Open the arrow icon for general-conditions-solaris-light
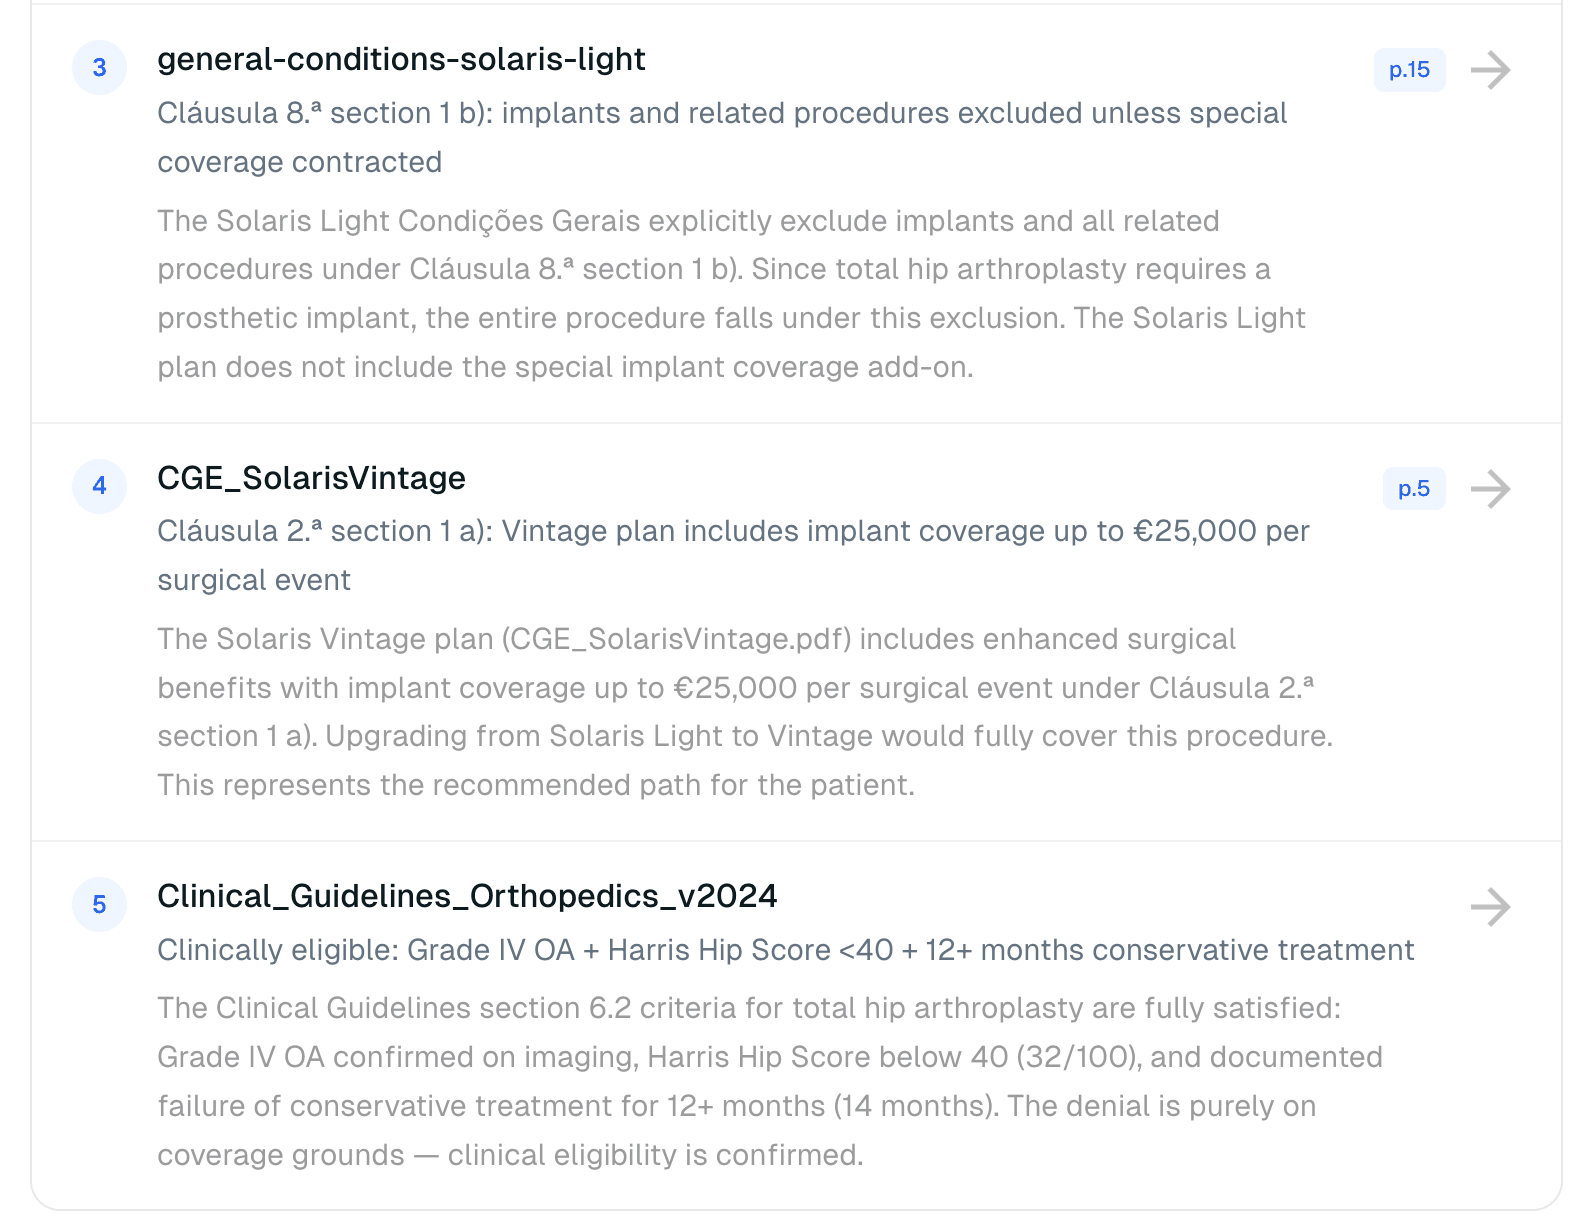The width and height of the screenshot is (1588, 1230). (x=1492, y=69)
